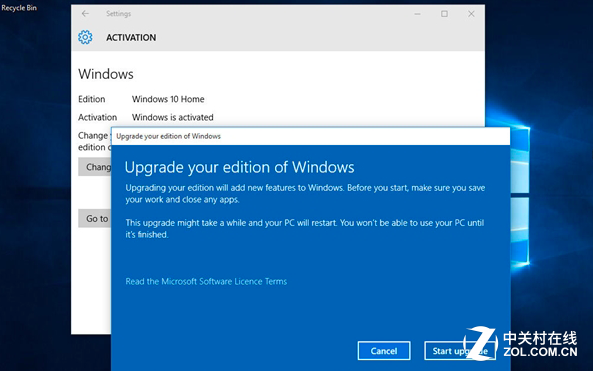Click the 'Windows 10 Home' edition text
Screen dimensions: 593x371
point(168,99)
